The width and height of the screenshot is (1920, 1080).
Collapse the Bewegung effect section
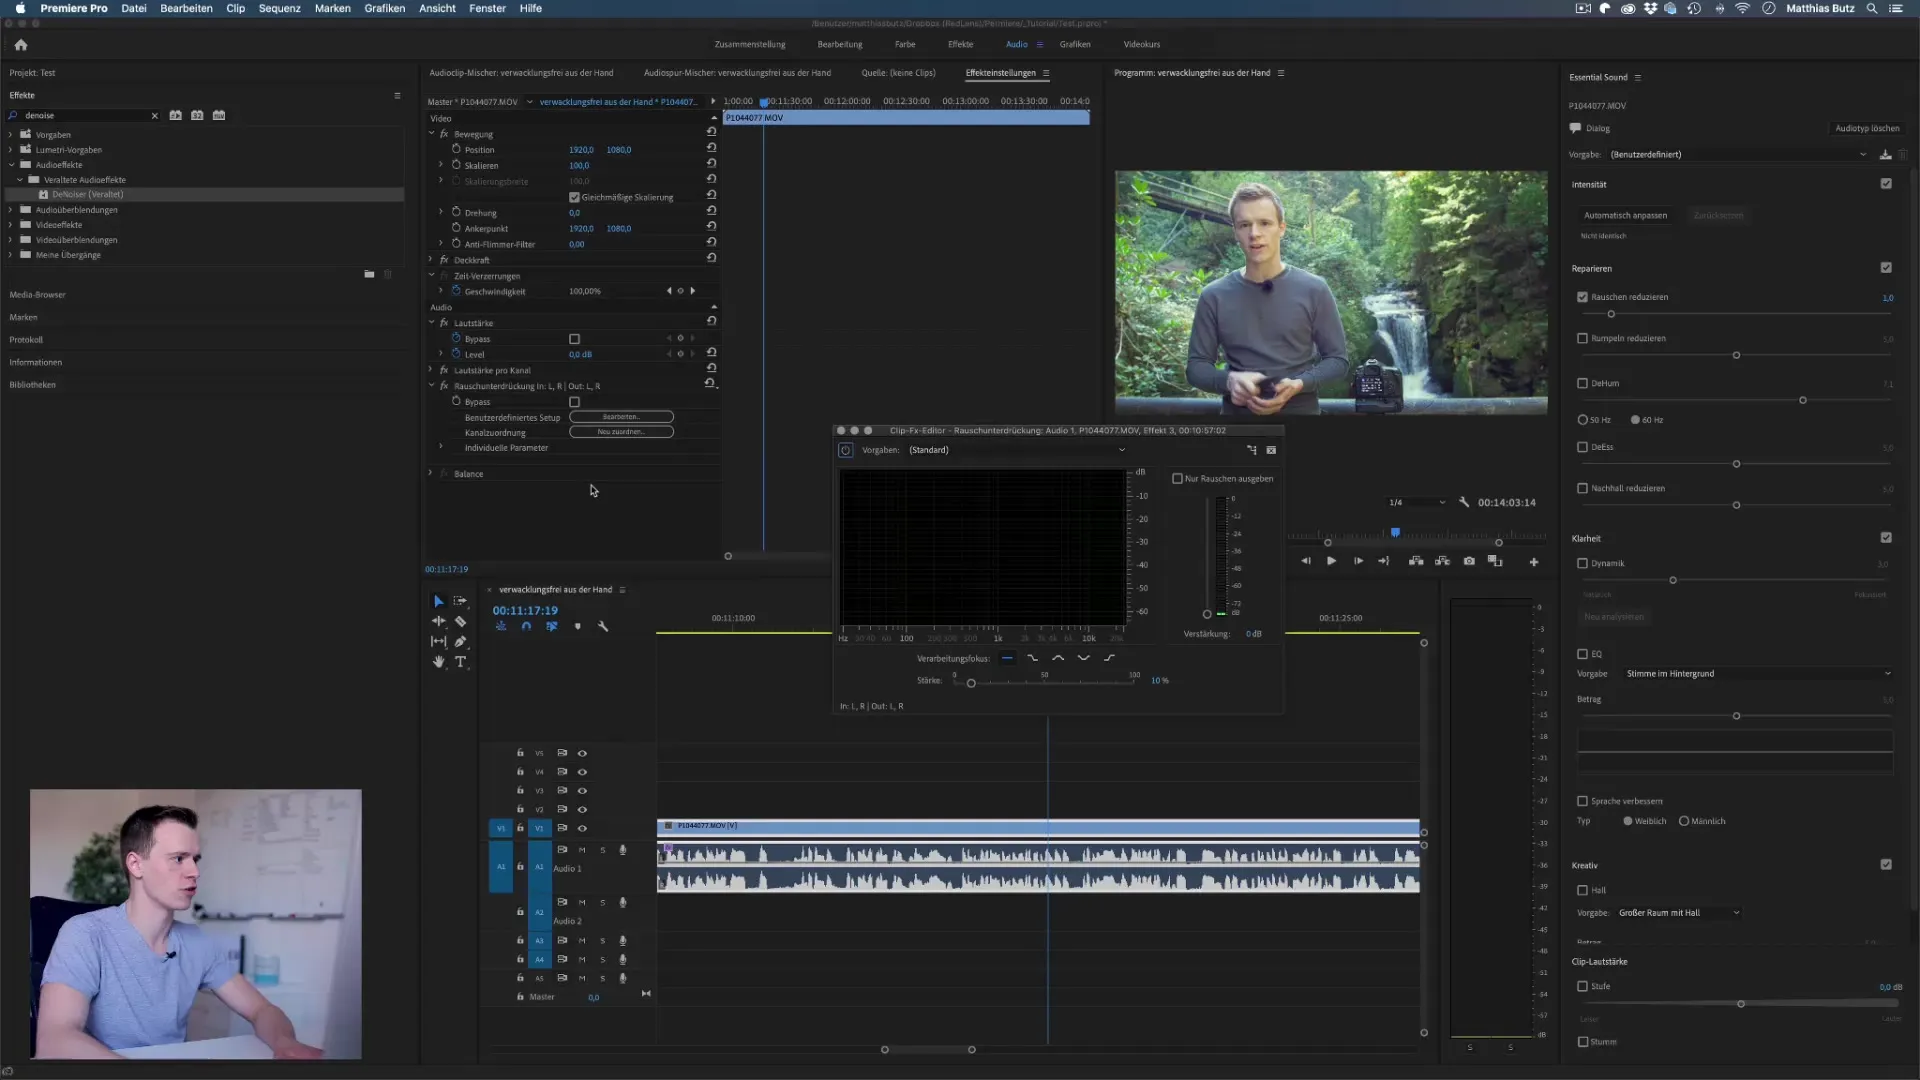pyautogui.click(x=432, y=134)
